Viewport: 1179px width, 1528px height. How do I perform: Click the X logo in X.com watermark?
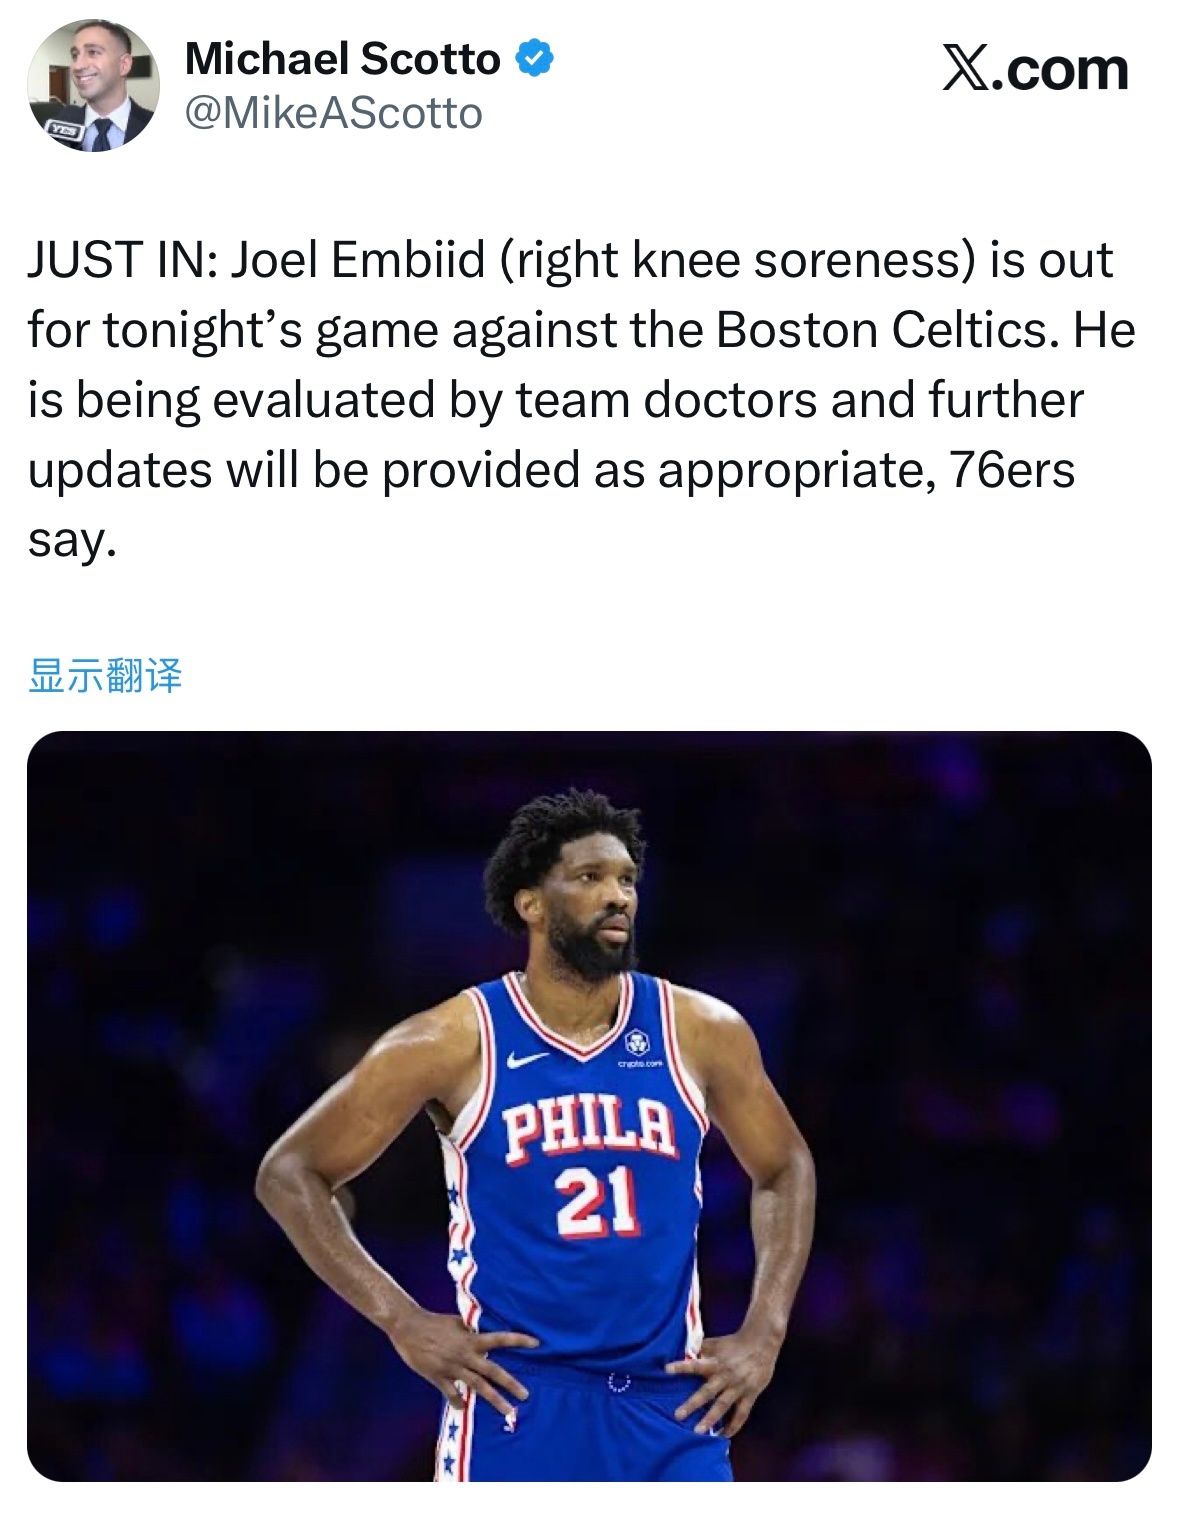(965, 70)
